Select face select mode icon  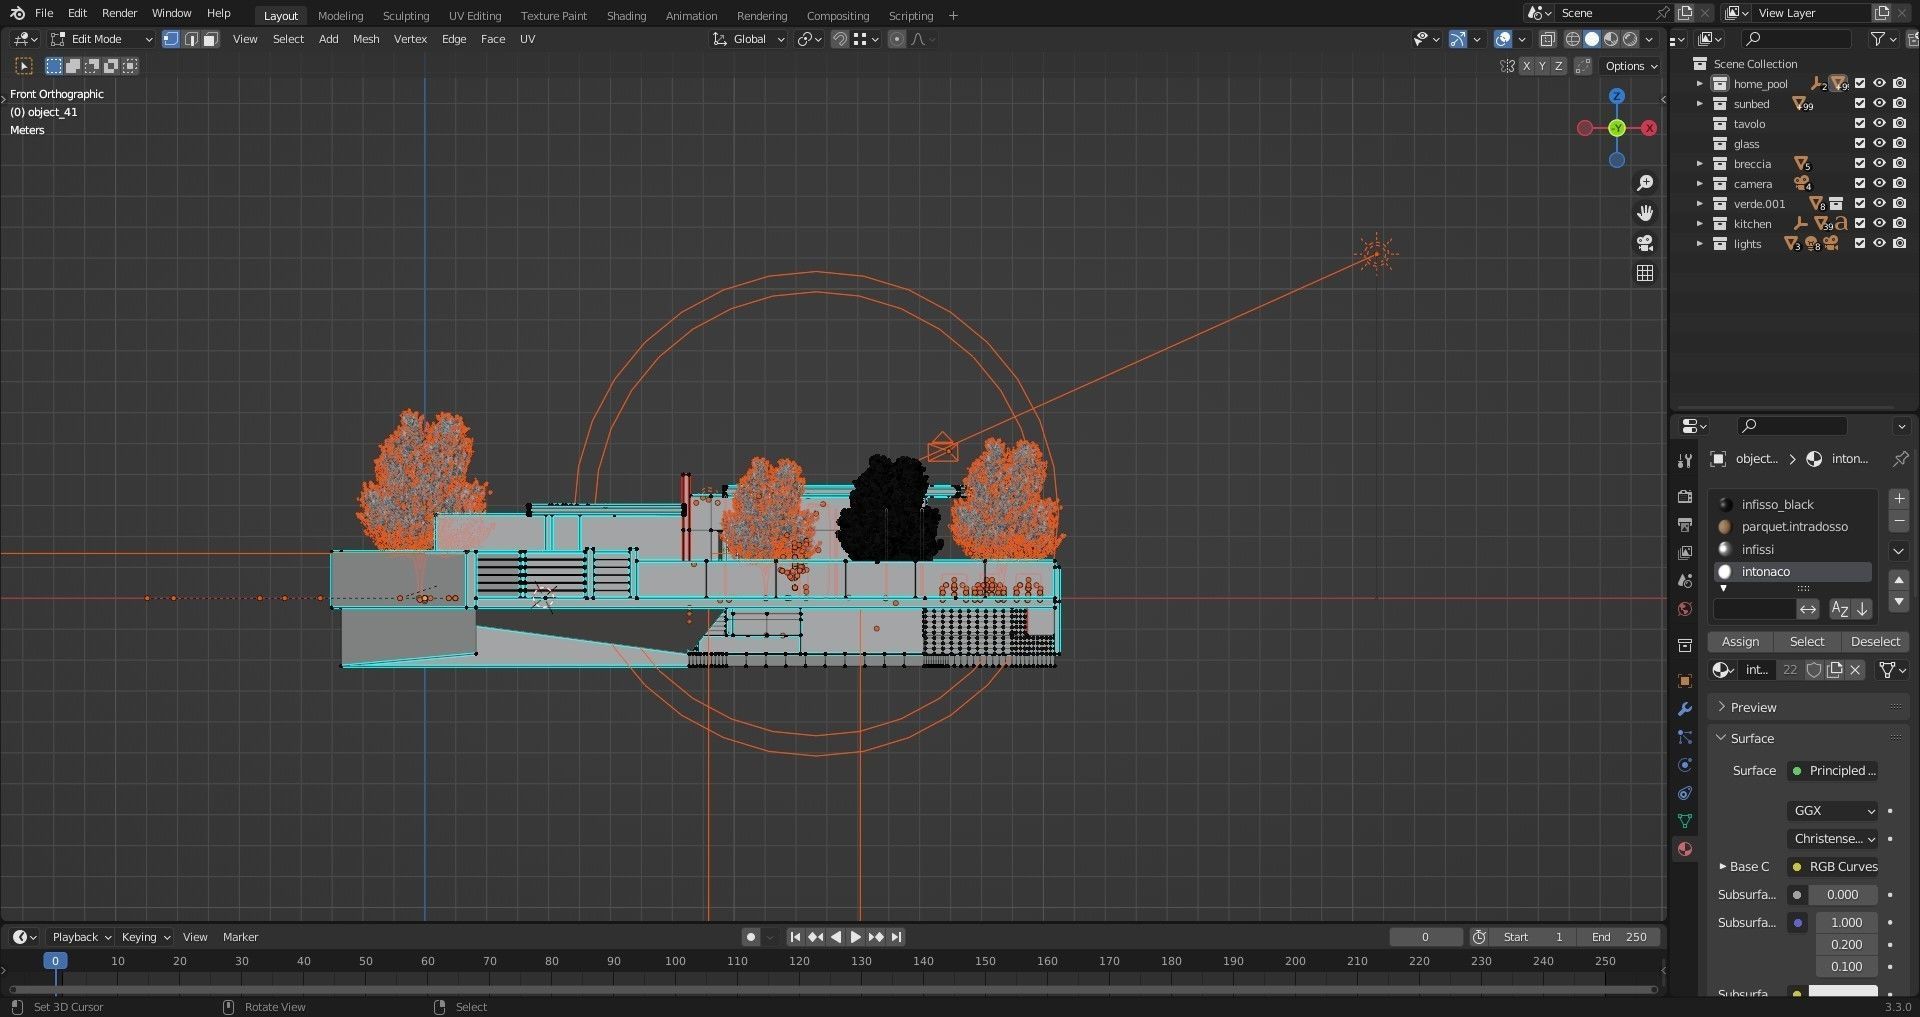pyautogui.click(x=210, y=39)
